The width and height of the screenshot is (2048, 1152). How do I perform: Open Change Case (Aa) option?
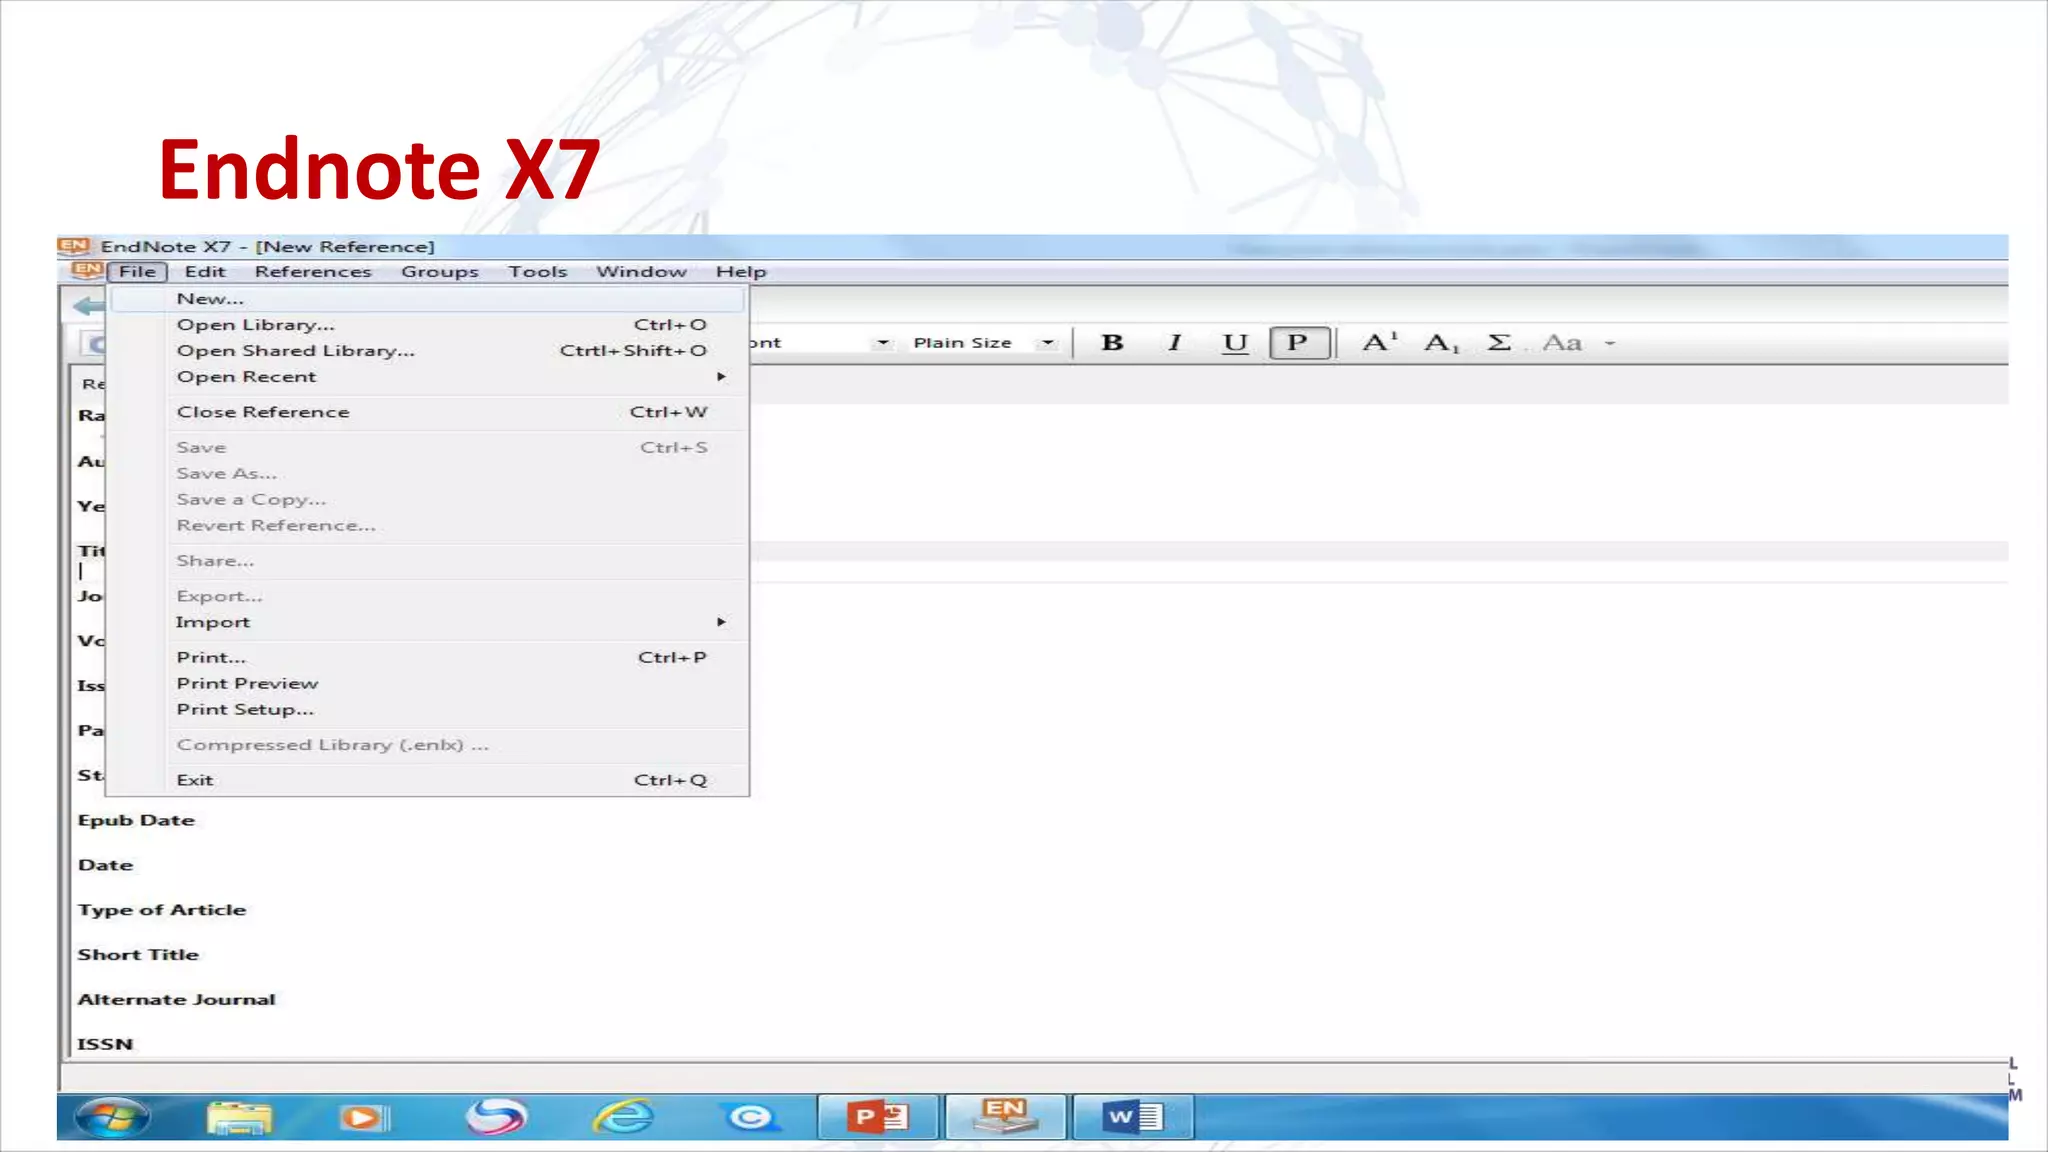(1562, 343)
